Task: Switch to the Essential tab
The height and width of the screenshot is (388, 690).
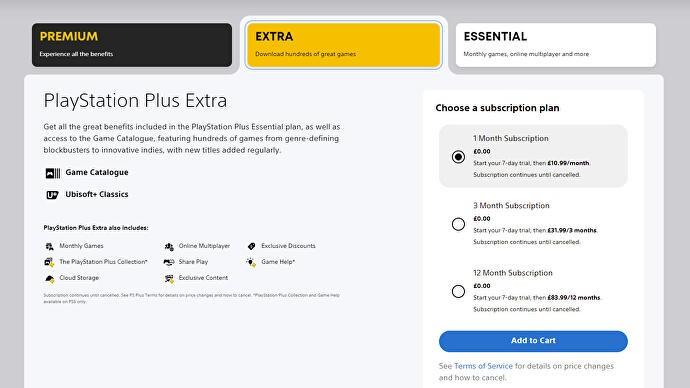Action: click(x=556, y=45)
